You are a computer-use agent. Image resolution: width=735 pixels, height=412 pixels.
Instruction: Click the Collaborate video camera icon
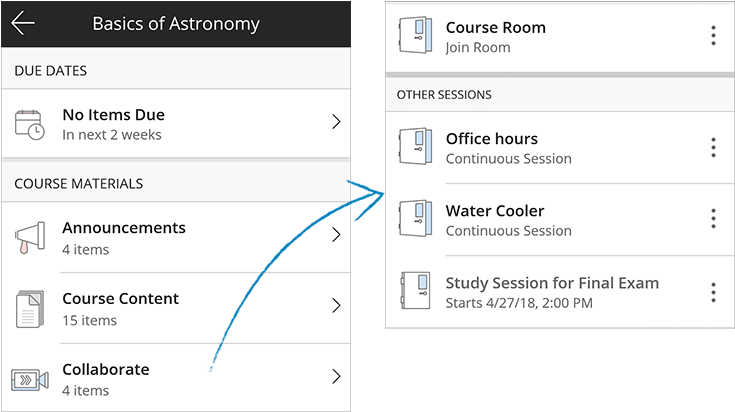click(30, 379)
